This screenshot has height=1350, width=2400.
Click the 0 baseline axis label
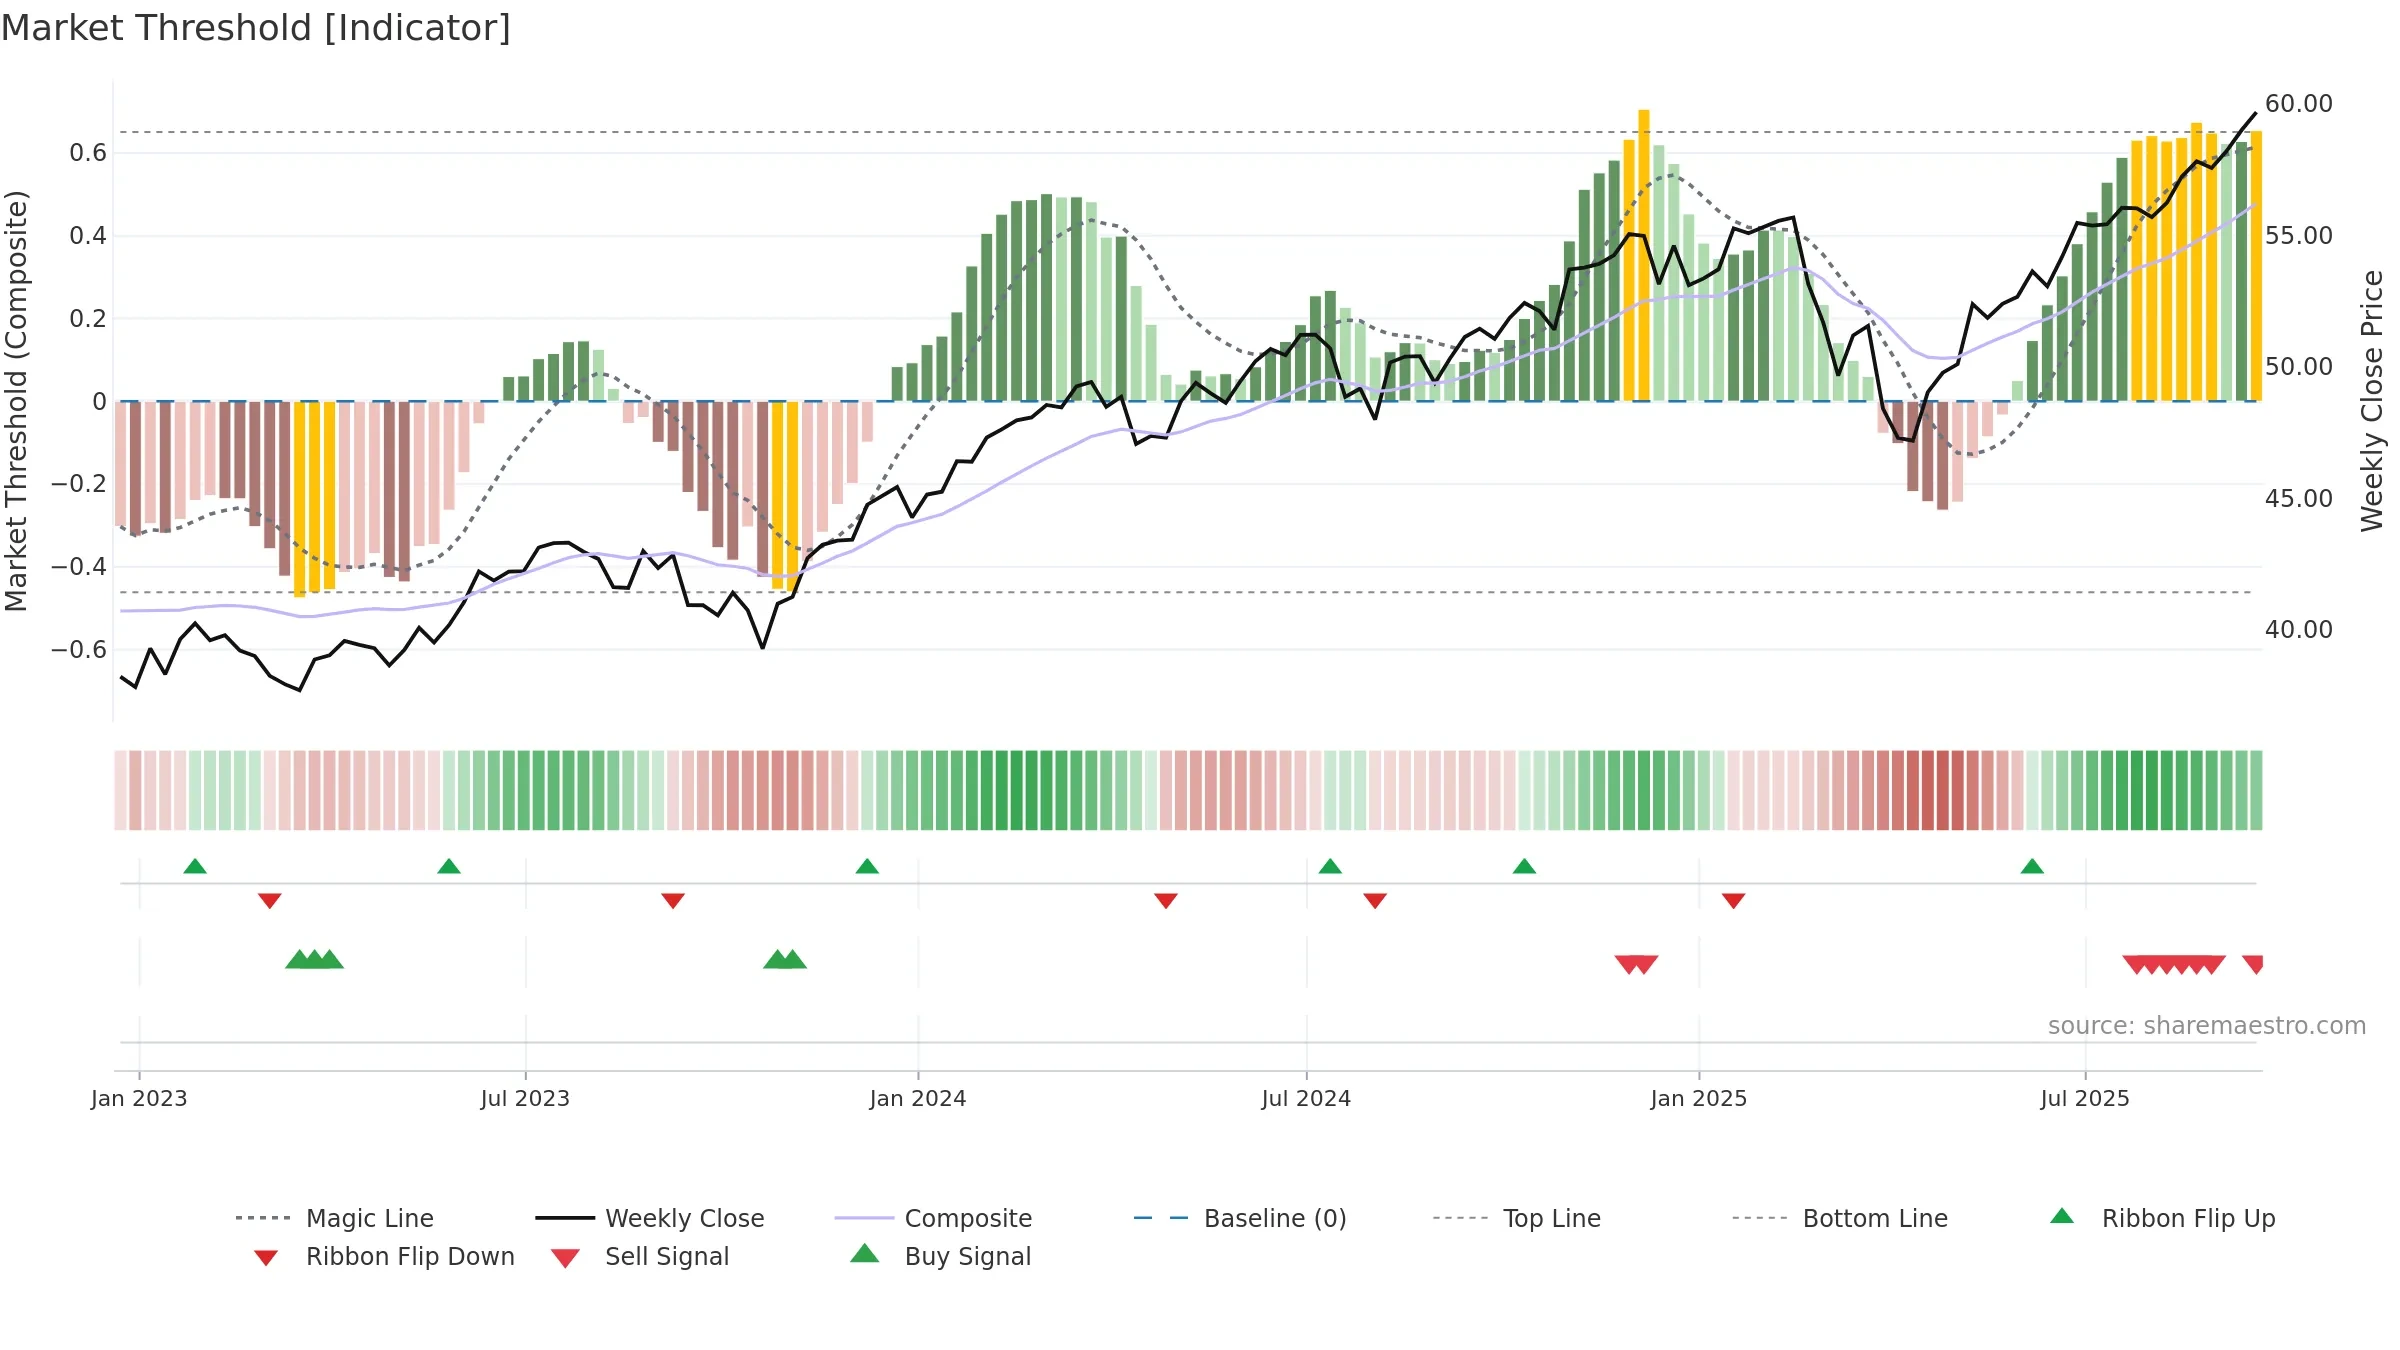click(x=99, y=402)
